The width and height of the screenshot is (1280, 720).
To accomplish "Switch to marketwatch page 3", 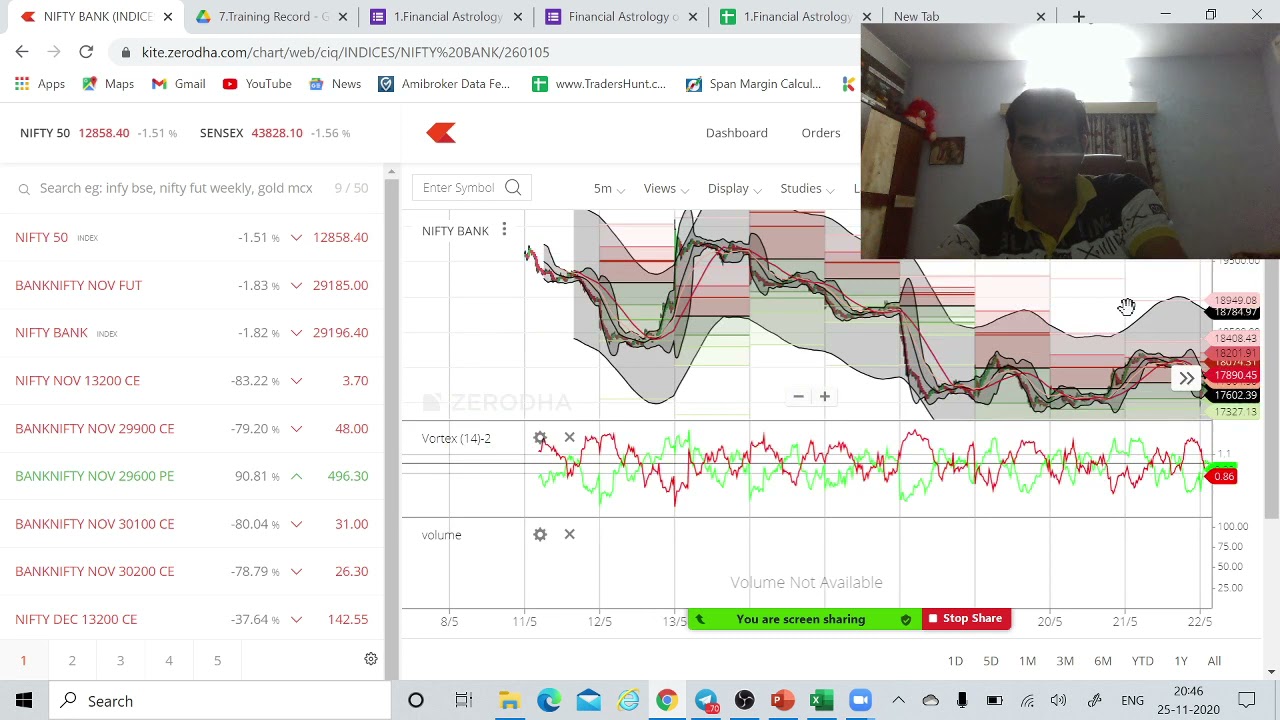I will point(120,660).
